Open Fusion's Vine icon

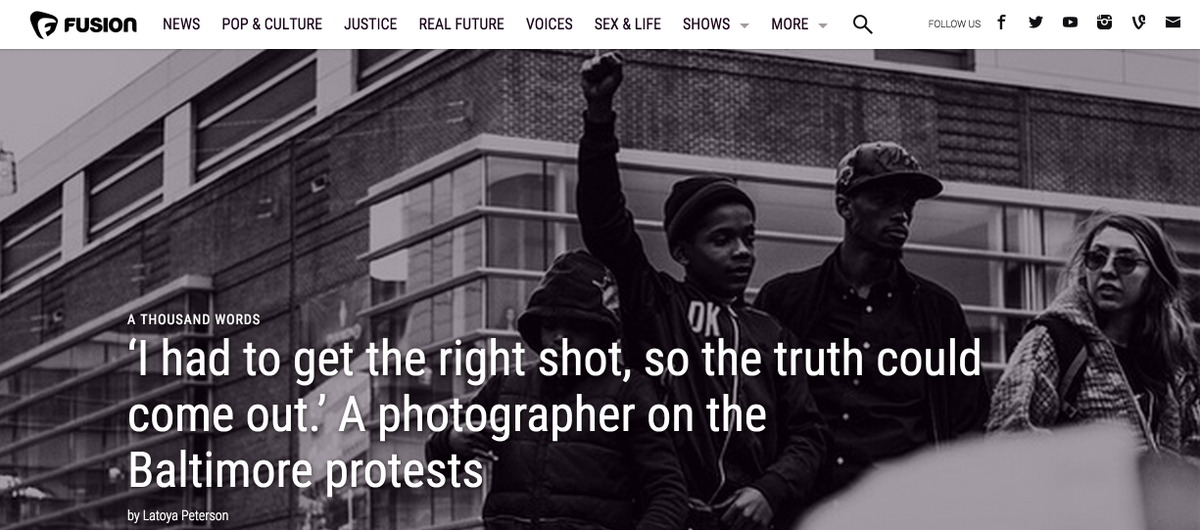coord(1138,23)
